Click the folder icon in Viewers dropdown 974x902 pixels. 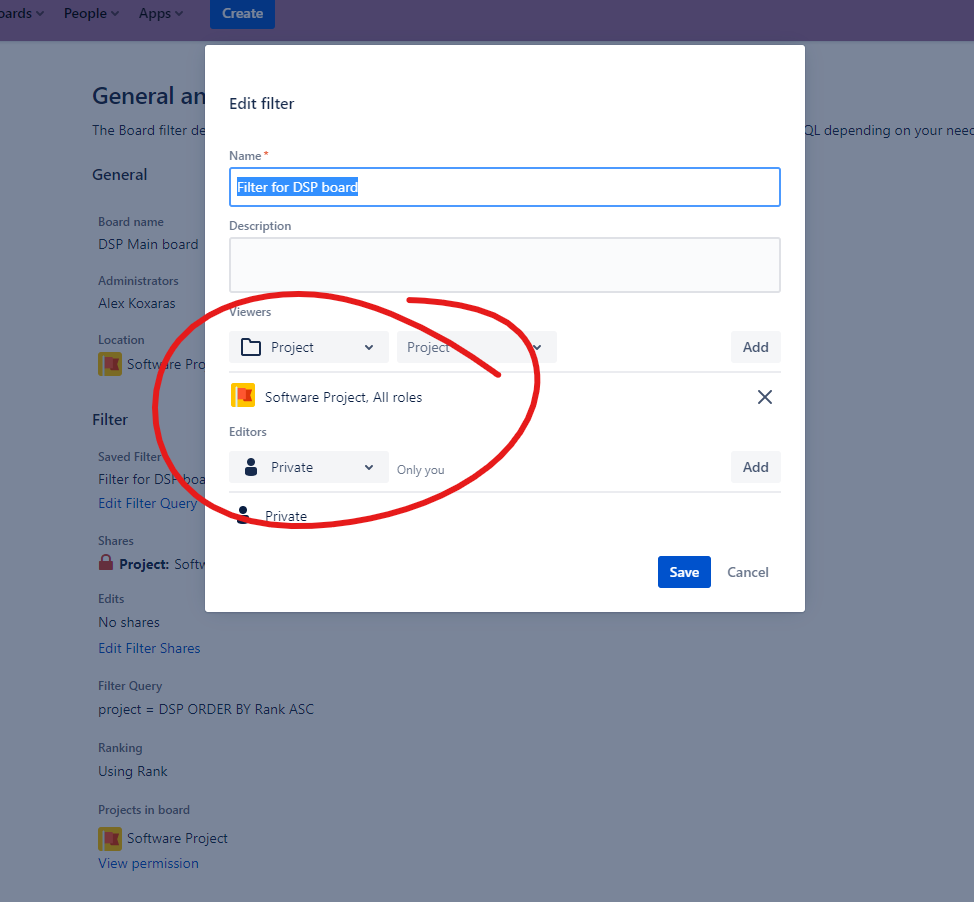[251, 347]
